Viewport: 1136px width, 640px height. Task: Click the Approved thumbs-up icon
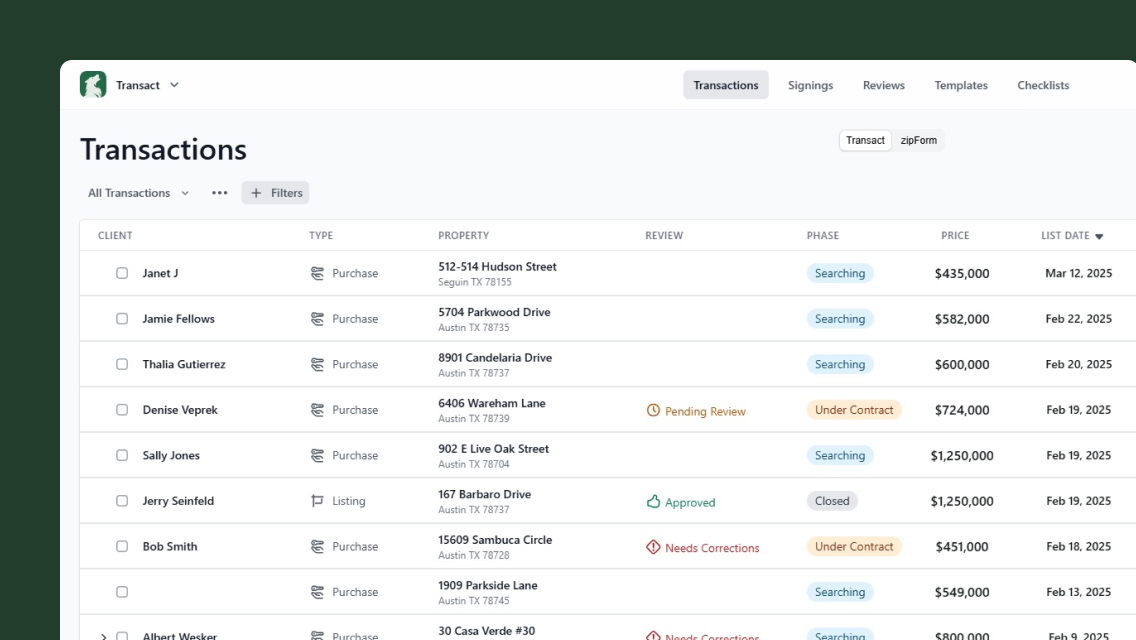pos(654,502)
